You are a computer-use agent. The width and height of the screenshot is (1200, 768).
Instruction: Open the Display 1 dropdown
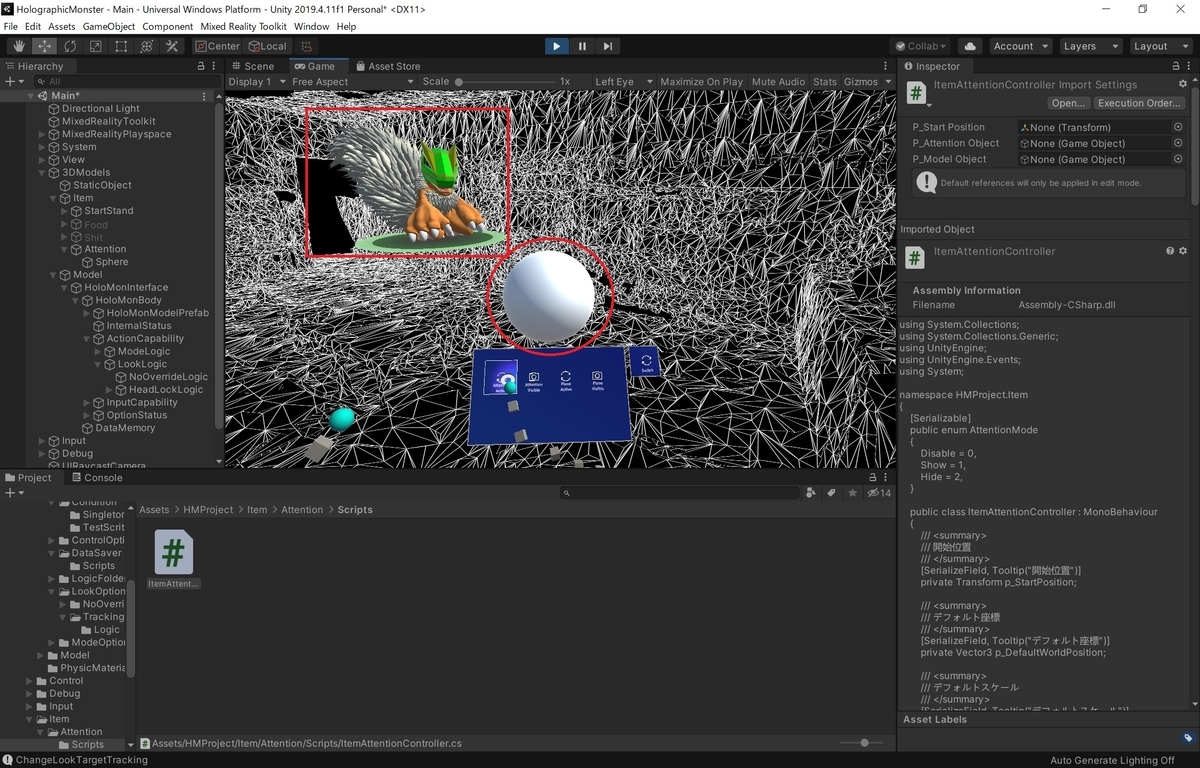[x=256, y=82]
